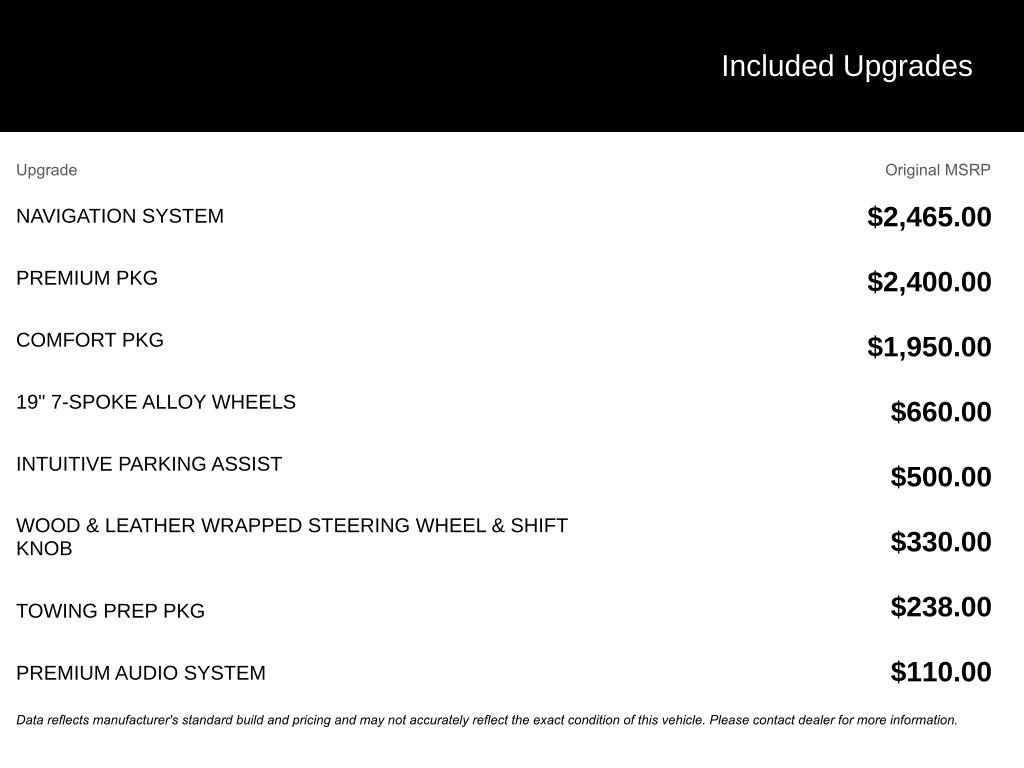Click the $330.00 MSRP amount
Viewport: 1024px width, 768px height.
coord(940,541)
